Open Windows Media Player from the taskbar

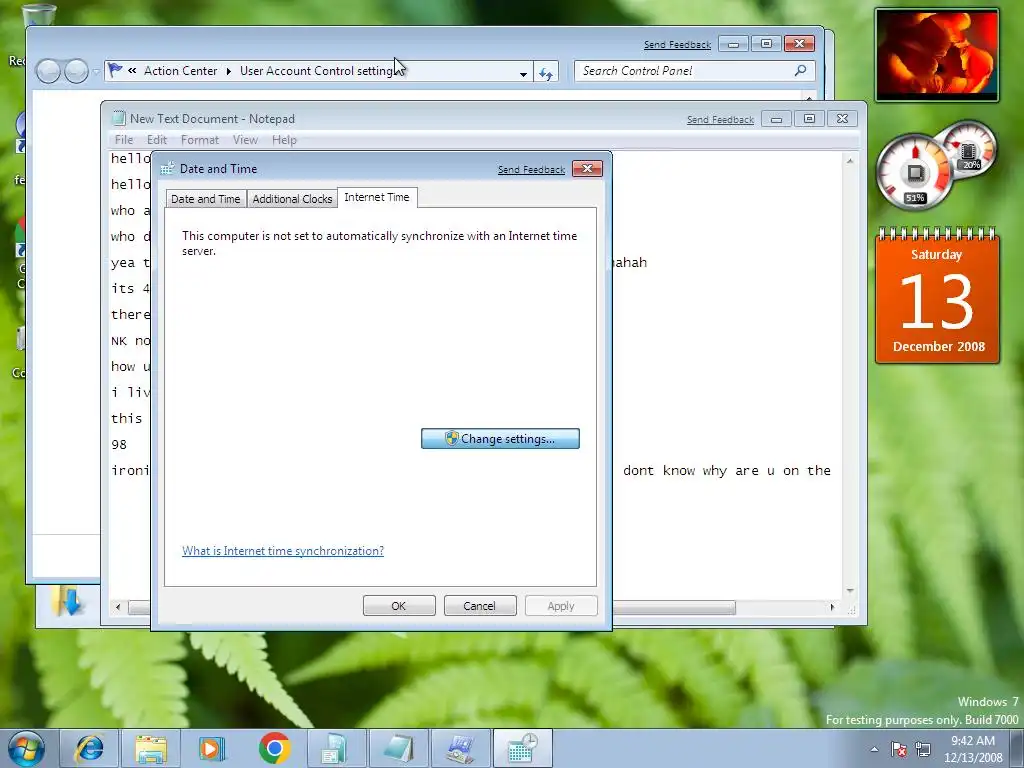pos(212,748)
